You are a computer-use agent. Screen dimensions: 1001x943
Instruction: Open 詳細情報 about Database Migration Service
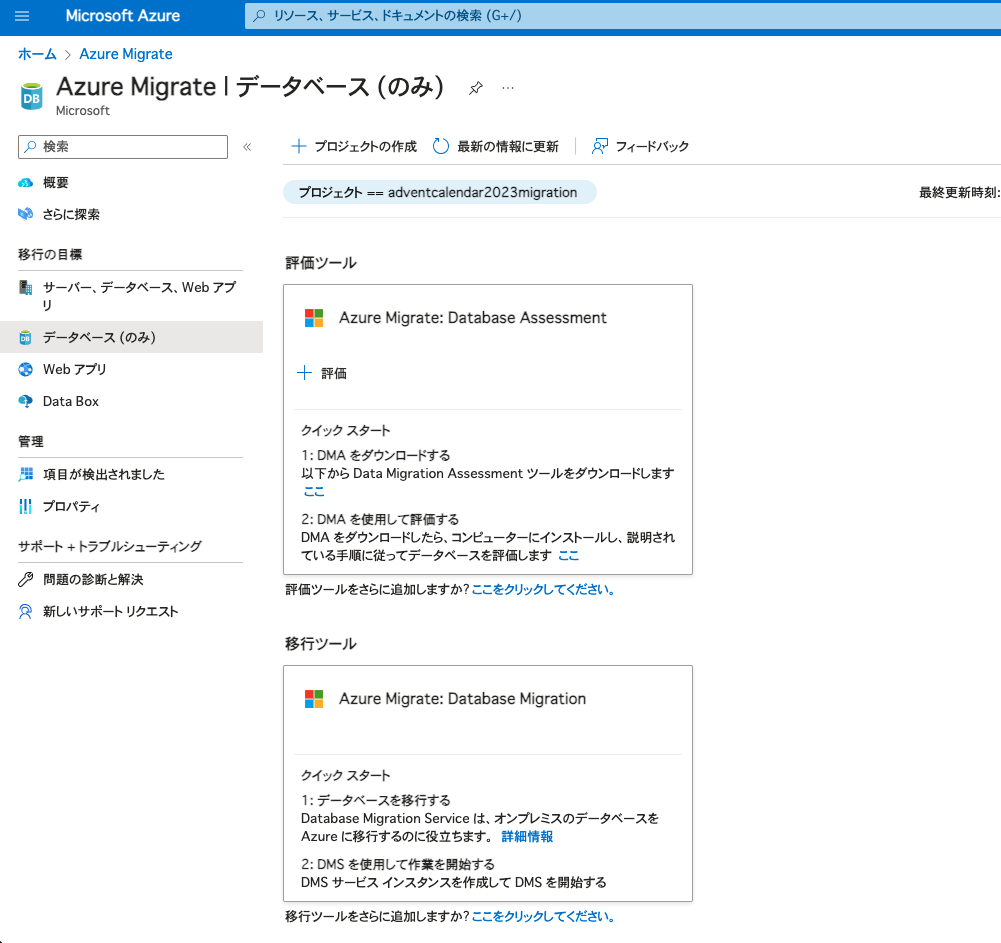click(x=526, y=836)
